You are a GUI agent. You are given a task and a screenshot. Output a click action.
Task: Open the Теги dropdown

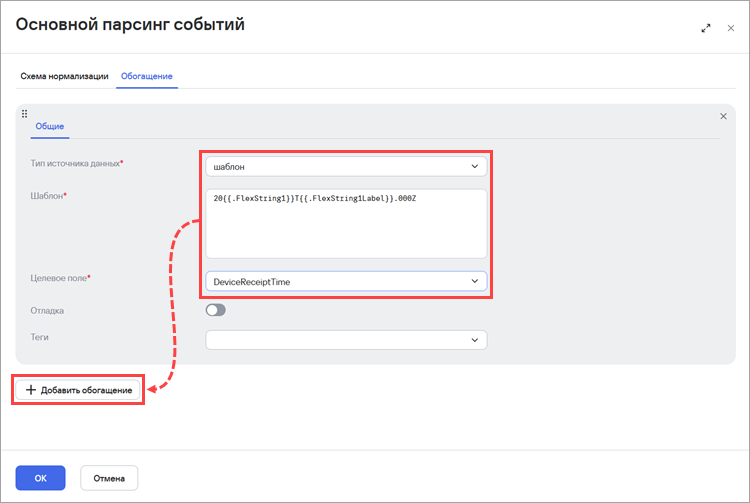pos(346,340)
